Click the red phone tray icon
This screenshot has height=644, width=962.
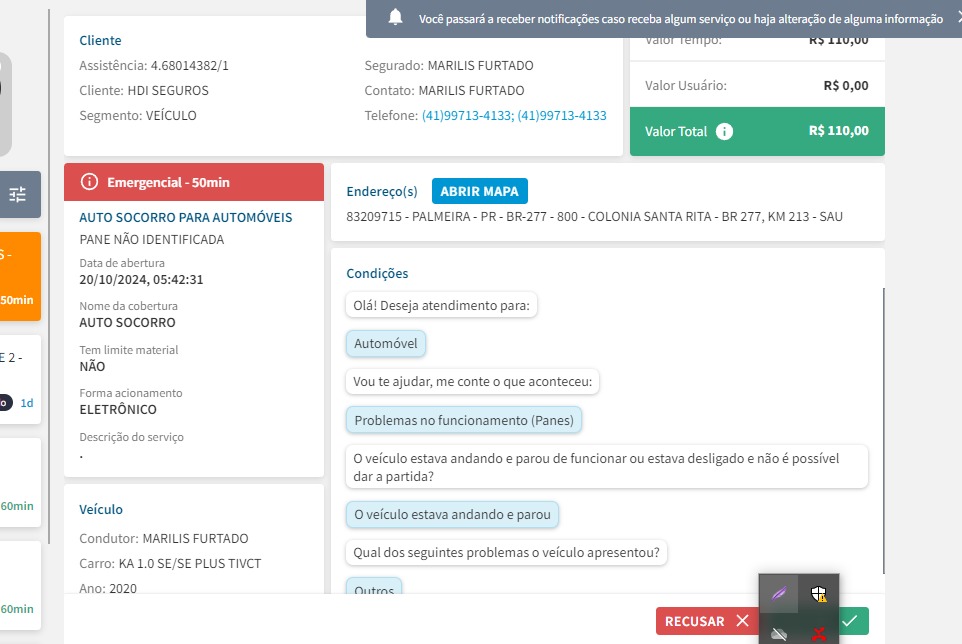818,633
